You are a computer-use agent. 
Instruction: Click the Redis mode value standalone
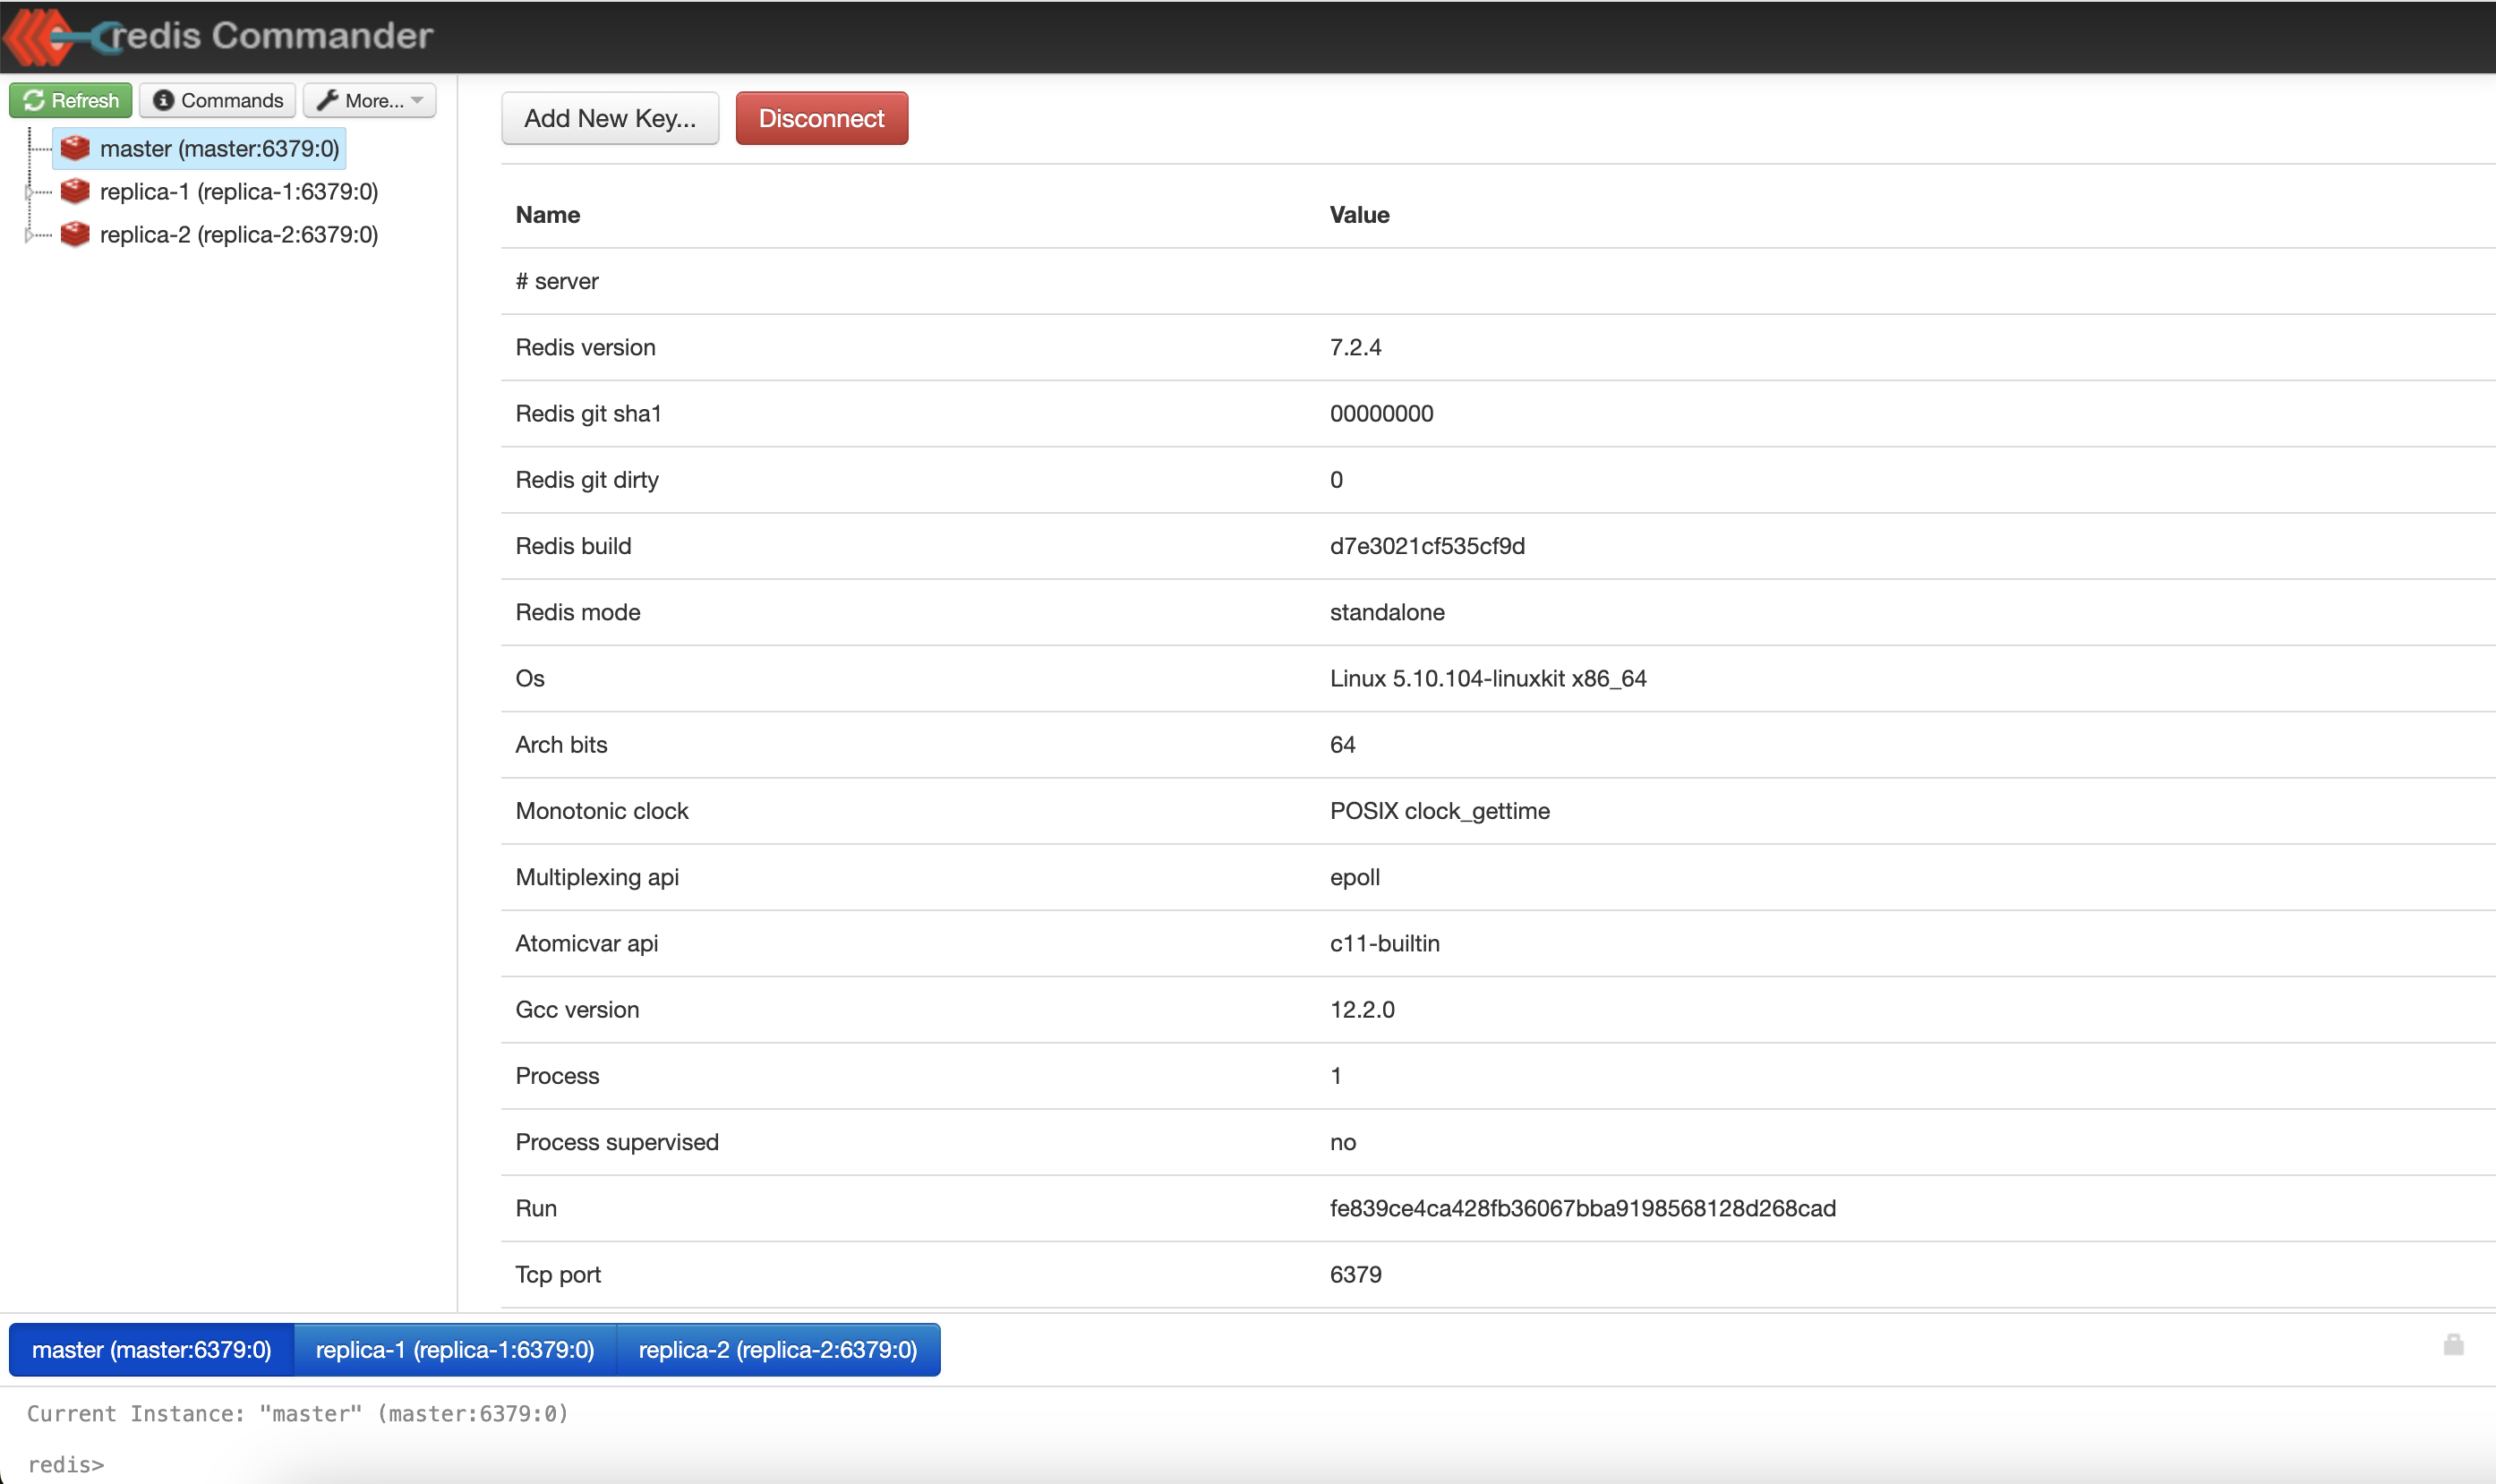pos(1387,612)
